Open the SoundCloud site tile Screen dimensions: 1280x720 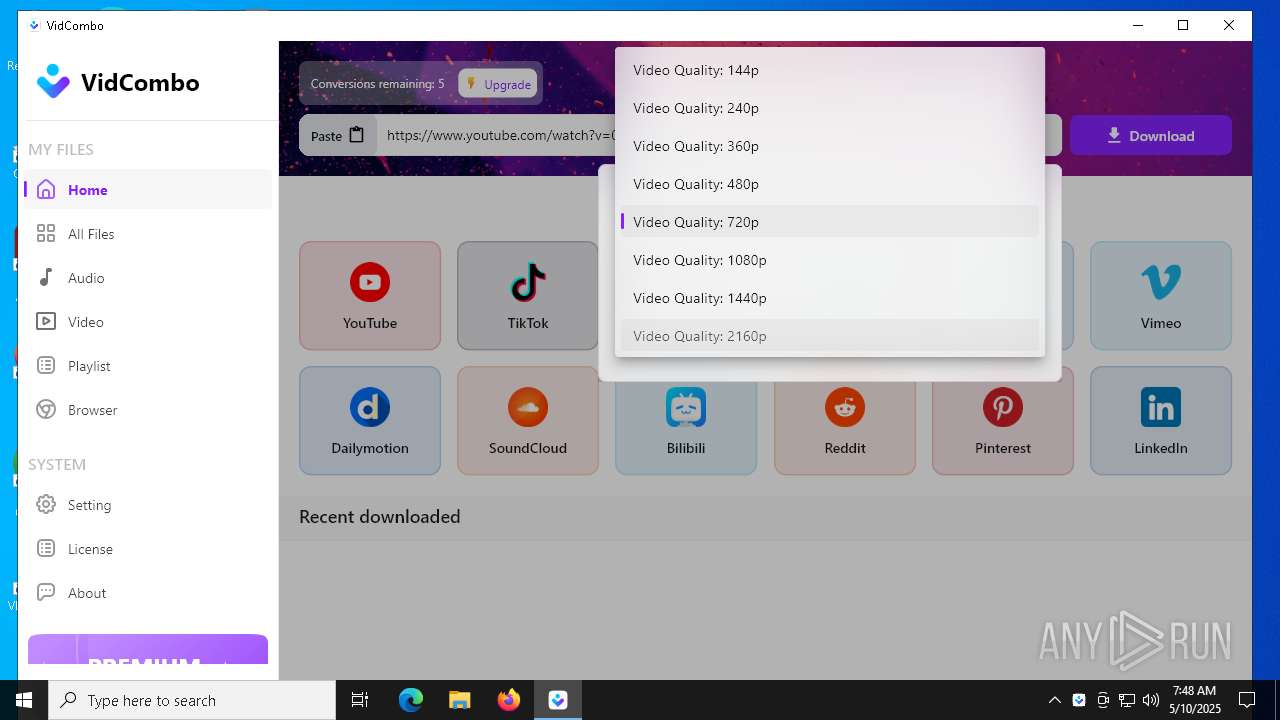[528, 421]
